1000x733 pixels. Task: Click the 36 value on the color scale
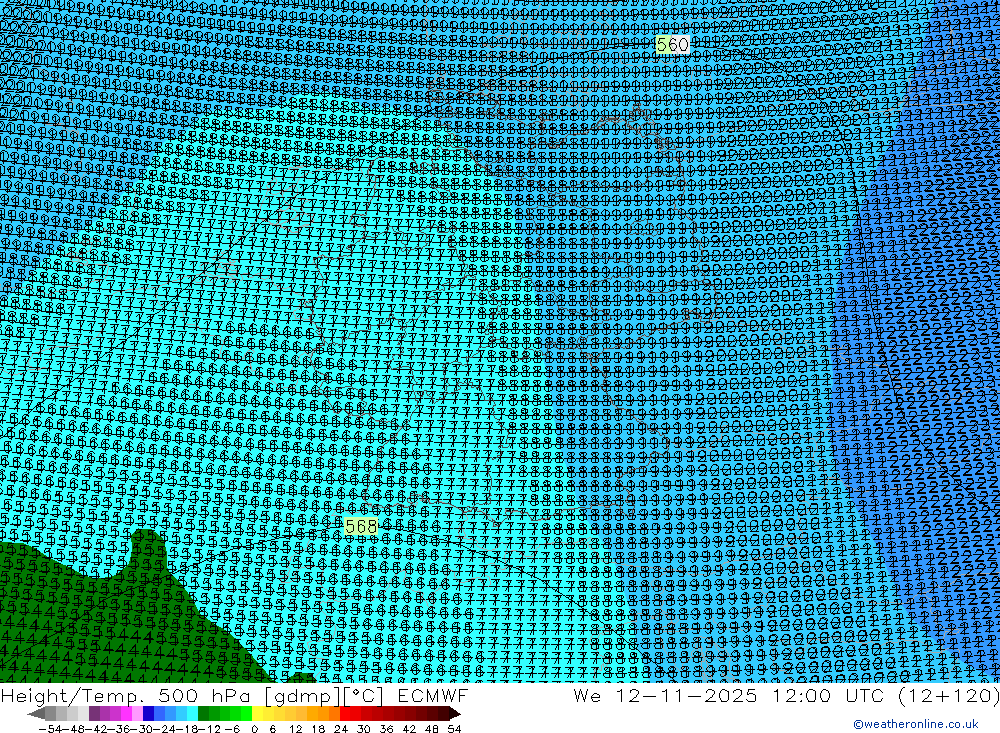point(386,729)
